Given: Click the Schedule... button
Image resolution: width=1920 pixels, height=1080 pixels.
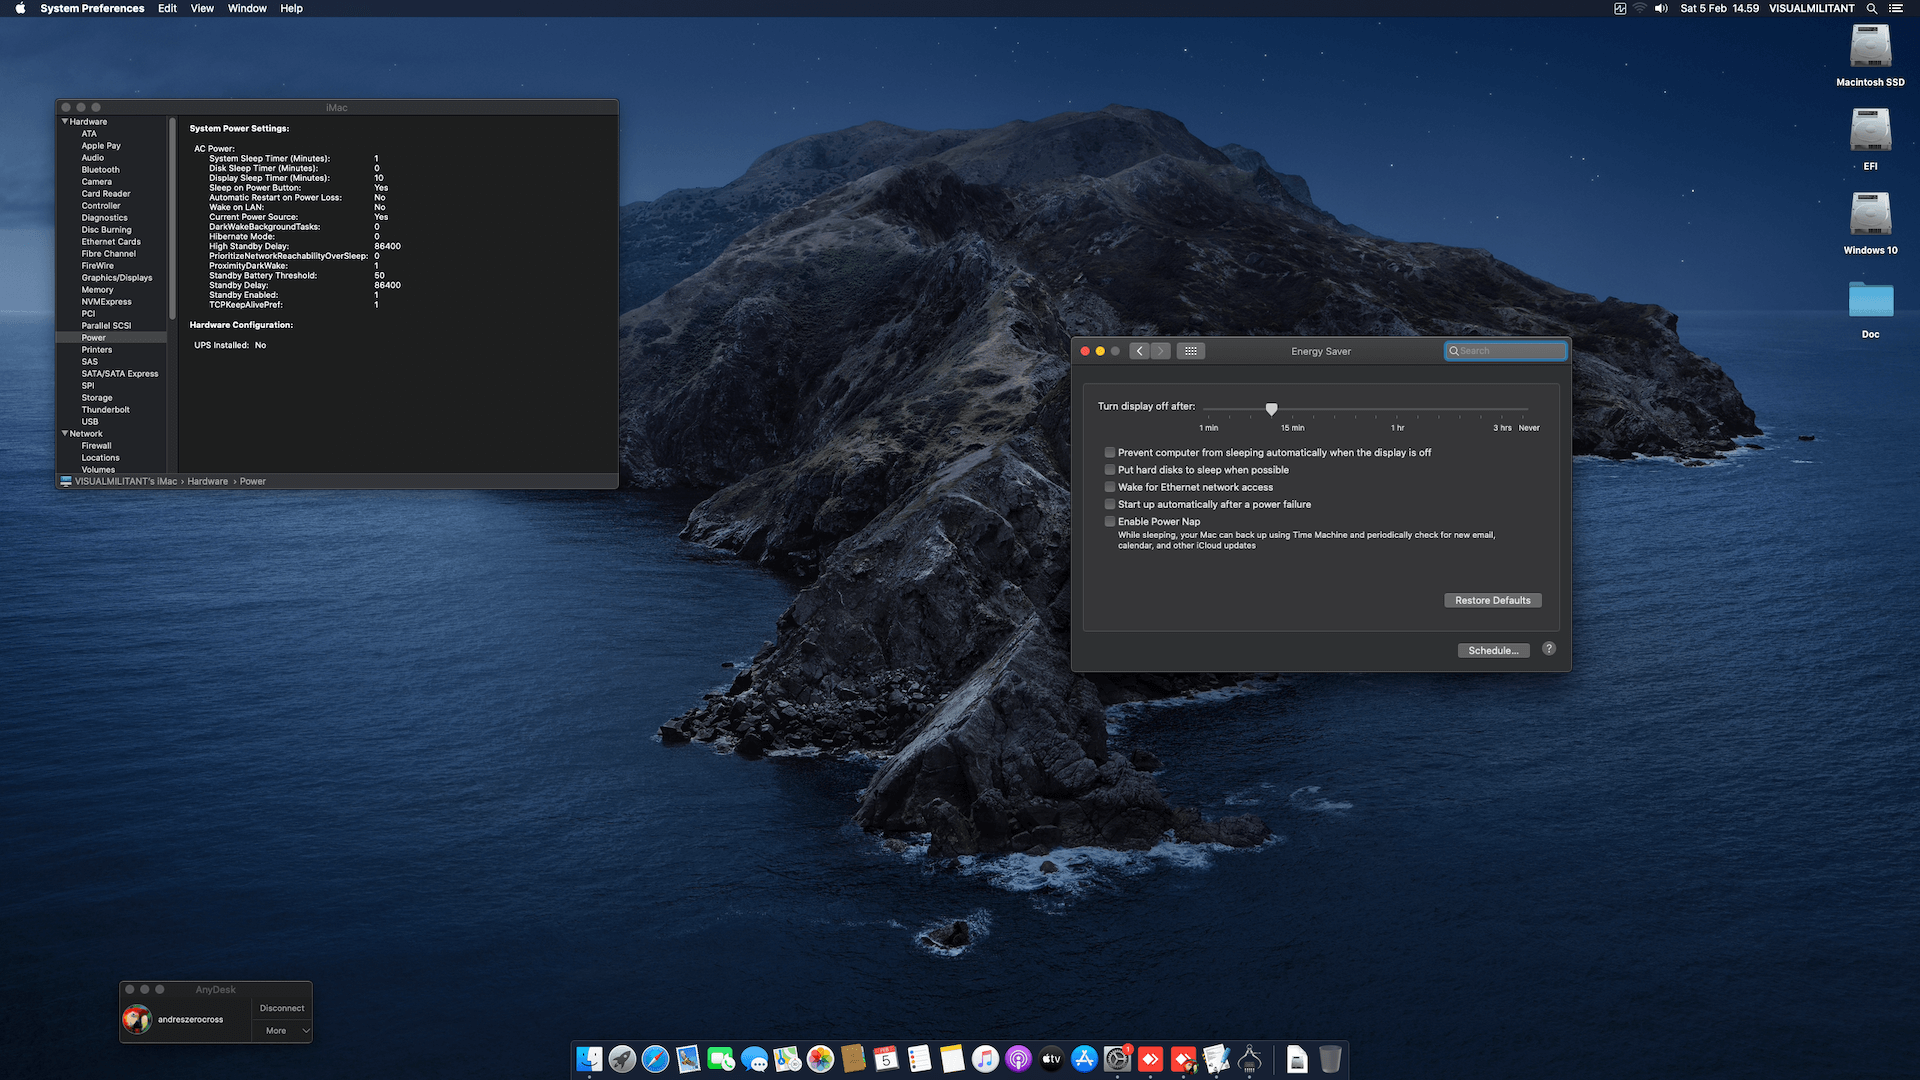Looking at the screenshot, I should point(1493,650).
